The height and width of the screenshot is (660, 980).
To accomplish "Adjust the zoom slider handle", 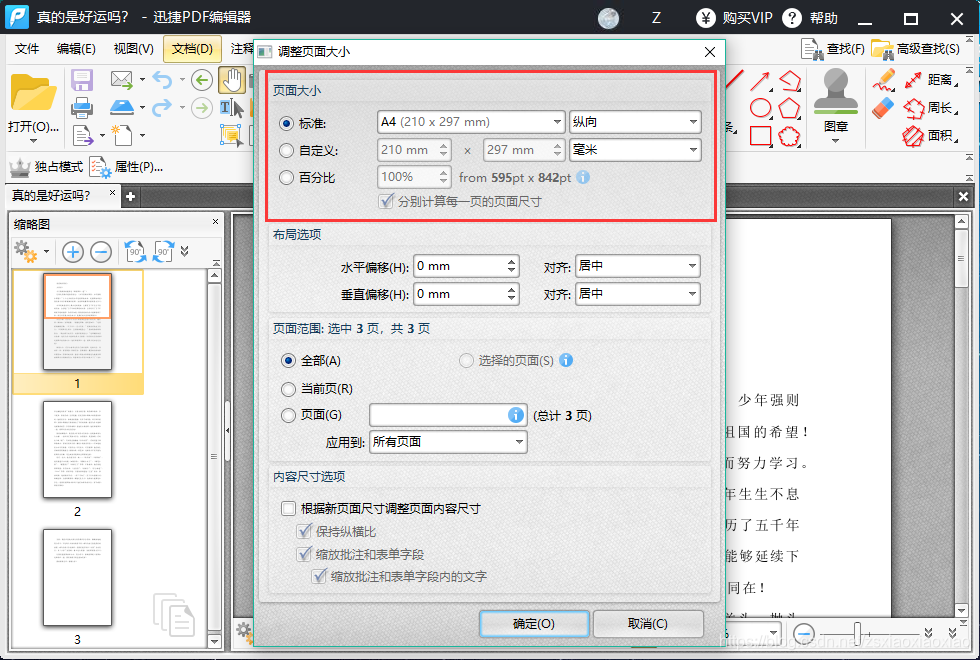I will [858, 632].
